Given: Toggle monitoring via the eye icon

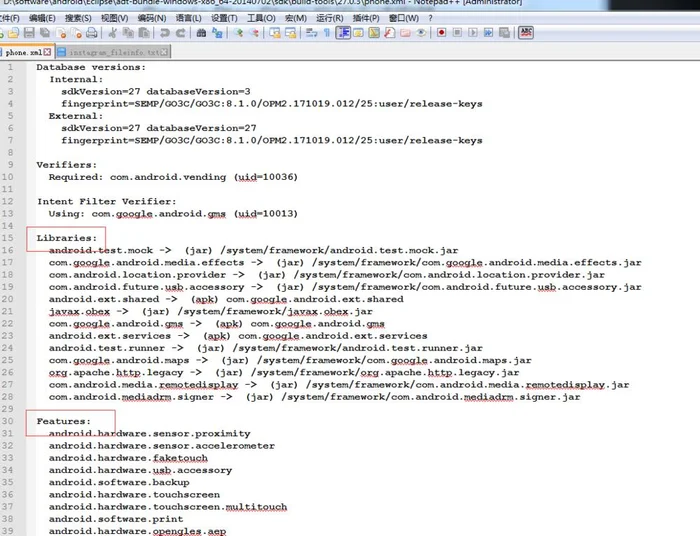Looking at the screenshot, I should (x=421, y=33).
